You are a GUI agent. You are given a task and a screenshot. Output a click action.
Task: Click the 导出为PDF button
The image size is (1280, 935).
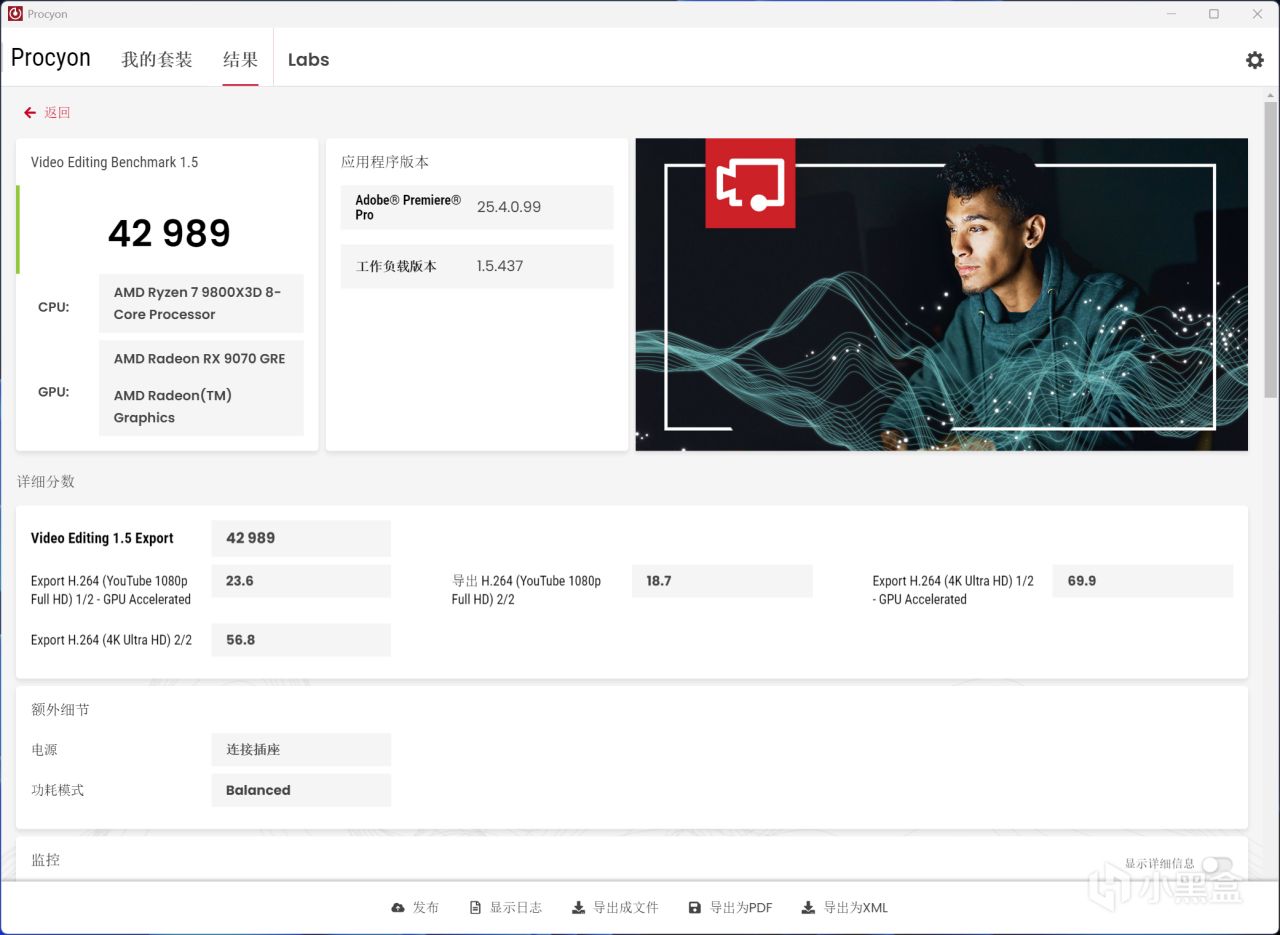[x=730, y=908]
